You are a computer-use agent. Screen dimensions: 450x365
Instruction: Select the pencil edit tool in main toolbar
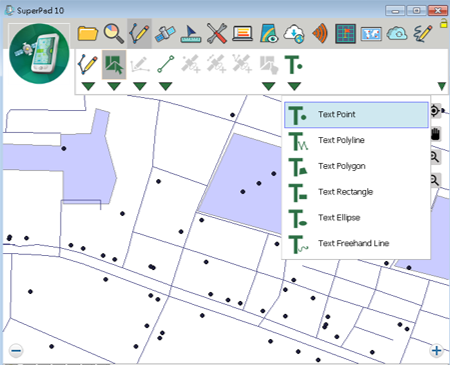point(139,34)
